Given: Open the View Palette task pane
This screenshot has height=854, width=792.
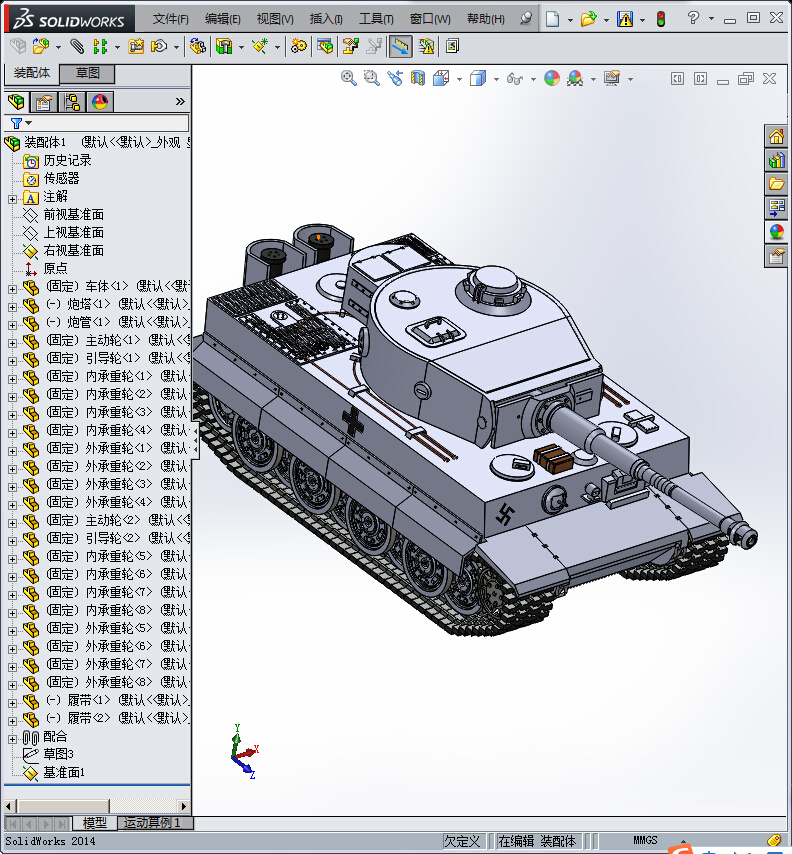Looking at the screenshot, I should [x=776, y=208].
